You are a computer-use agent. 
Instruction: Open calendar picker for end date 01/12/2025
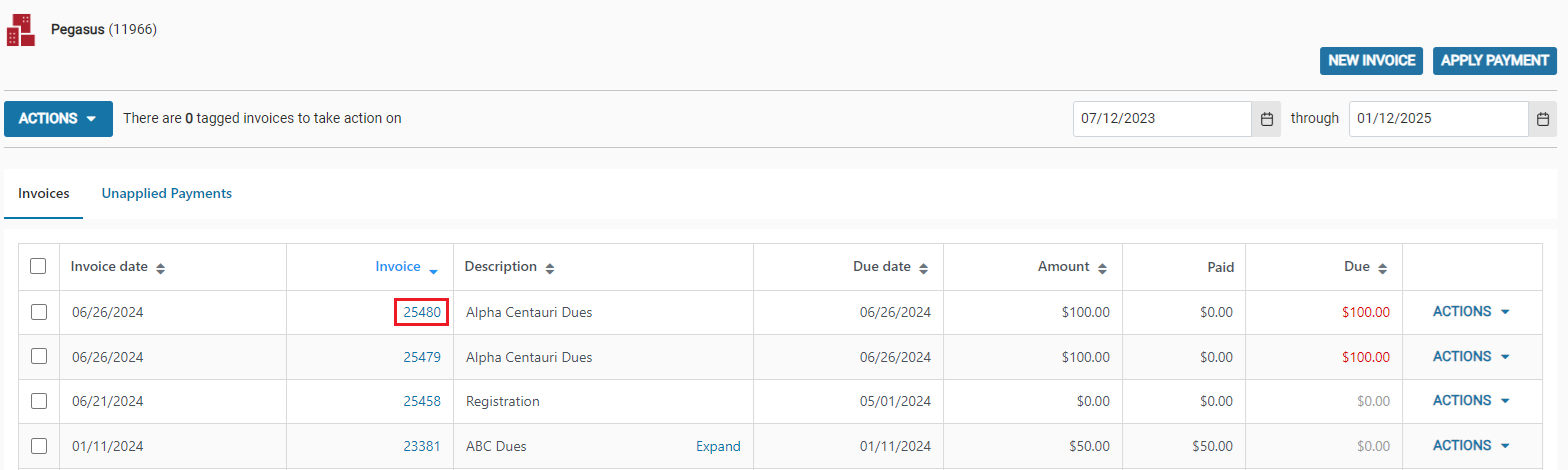point(1543,119)
